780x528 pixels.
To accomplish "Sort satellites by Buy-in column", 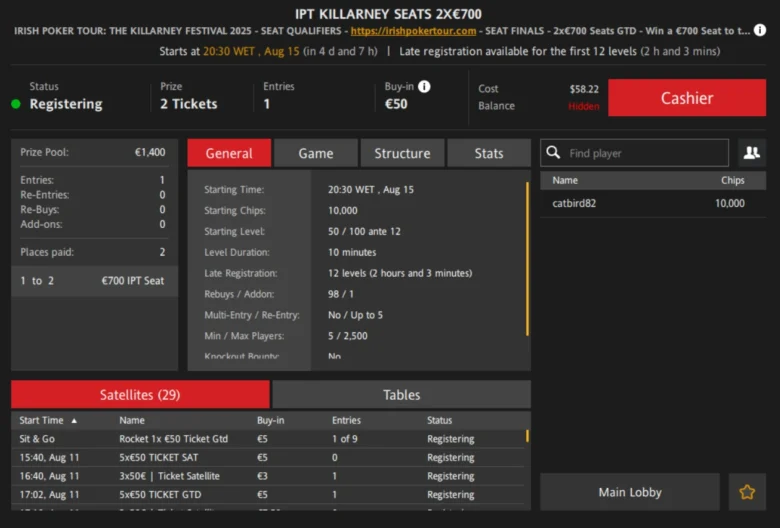I will tap(271, 421).
